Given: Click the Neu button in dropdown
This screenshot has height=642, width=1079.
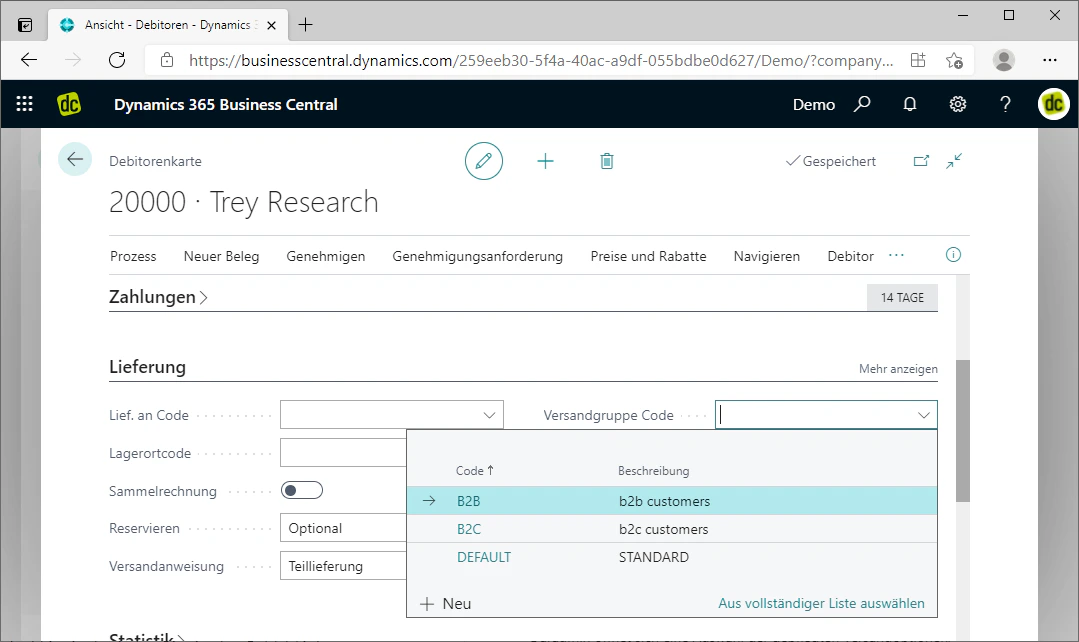Looking at the screenshot, I should [446, 603].
